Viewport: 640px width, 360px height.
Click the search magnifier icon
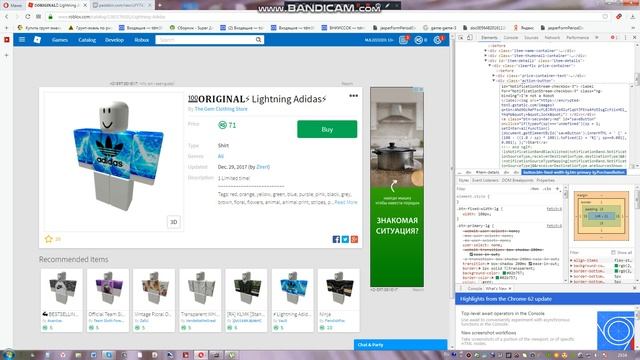pyautogui.click(x=259, y=40)
